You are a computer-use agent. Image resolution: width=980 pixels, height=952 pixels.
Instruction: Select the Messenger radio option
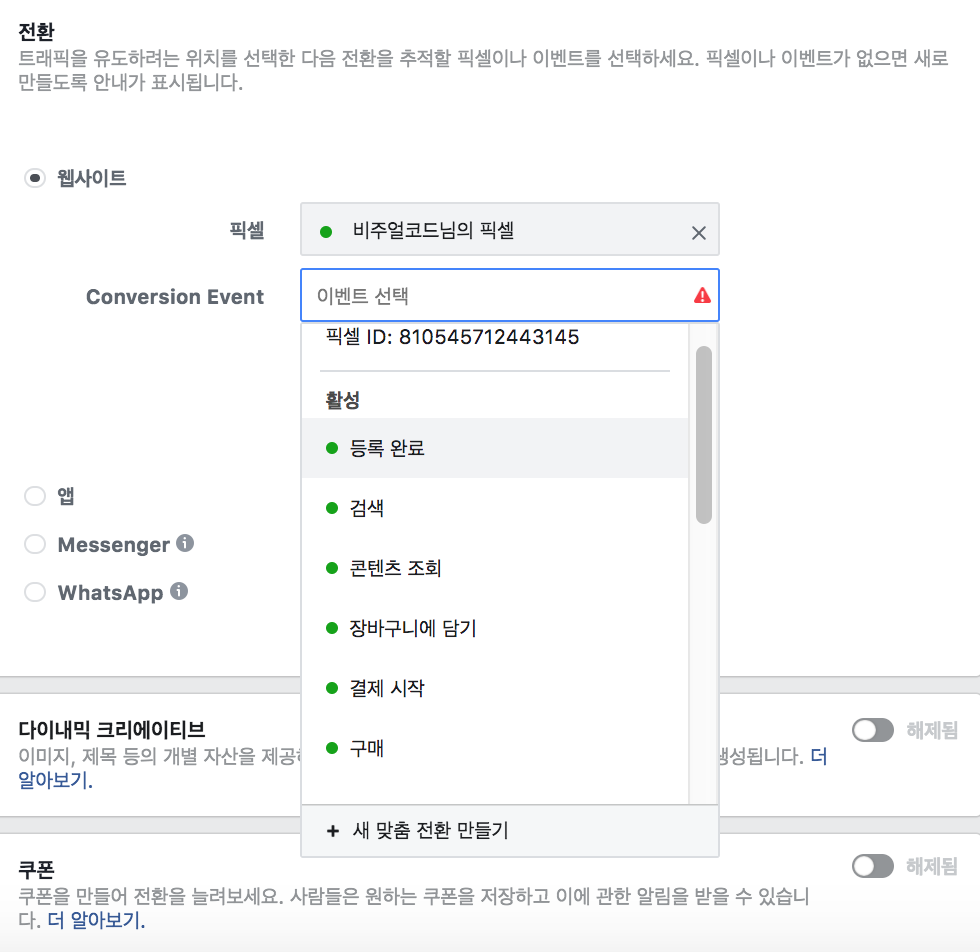(34, 544)
